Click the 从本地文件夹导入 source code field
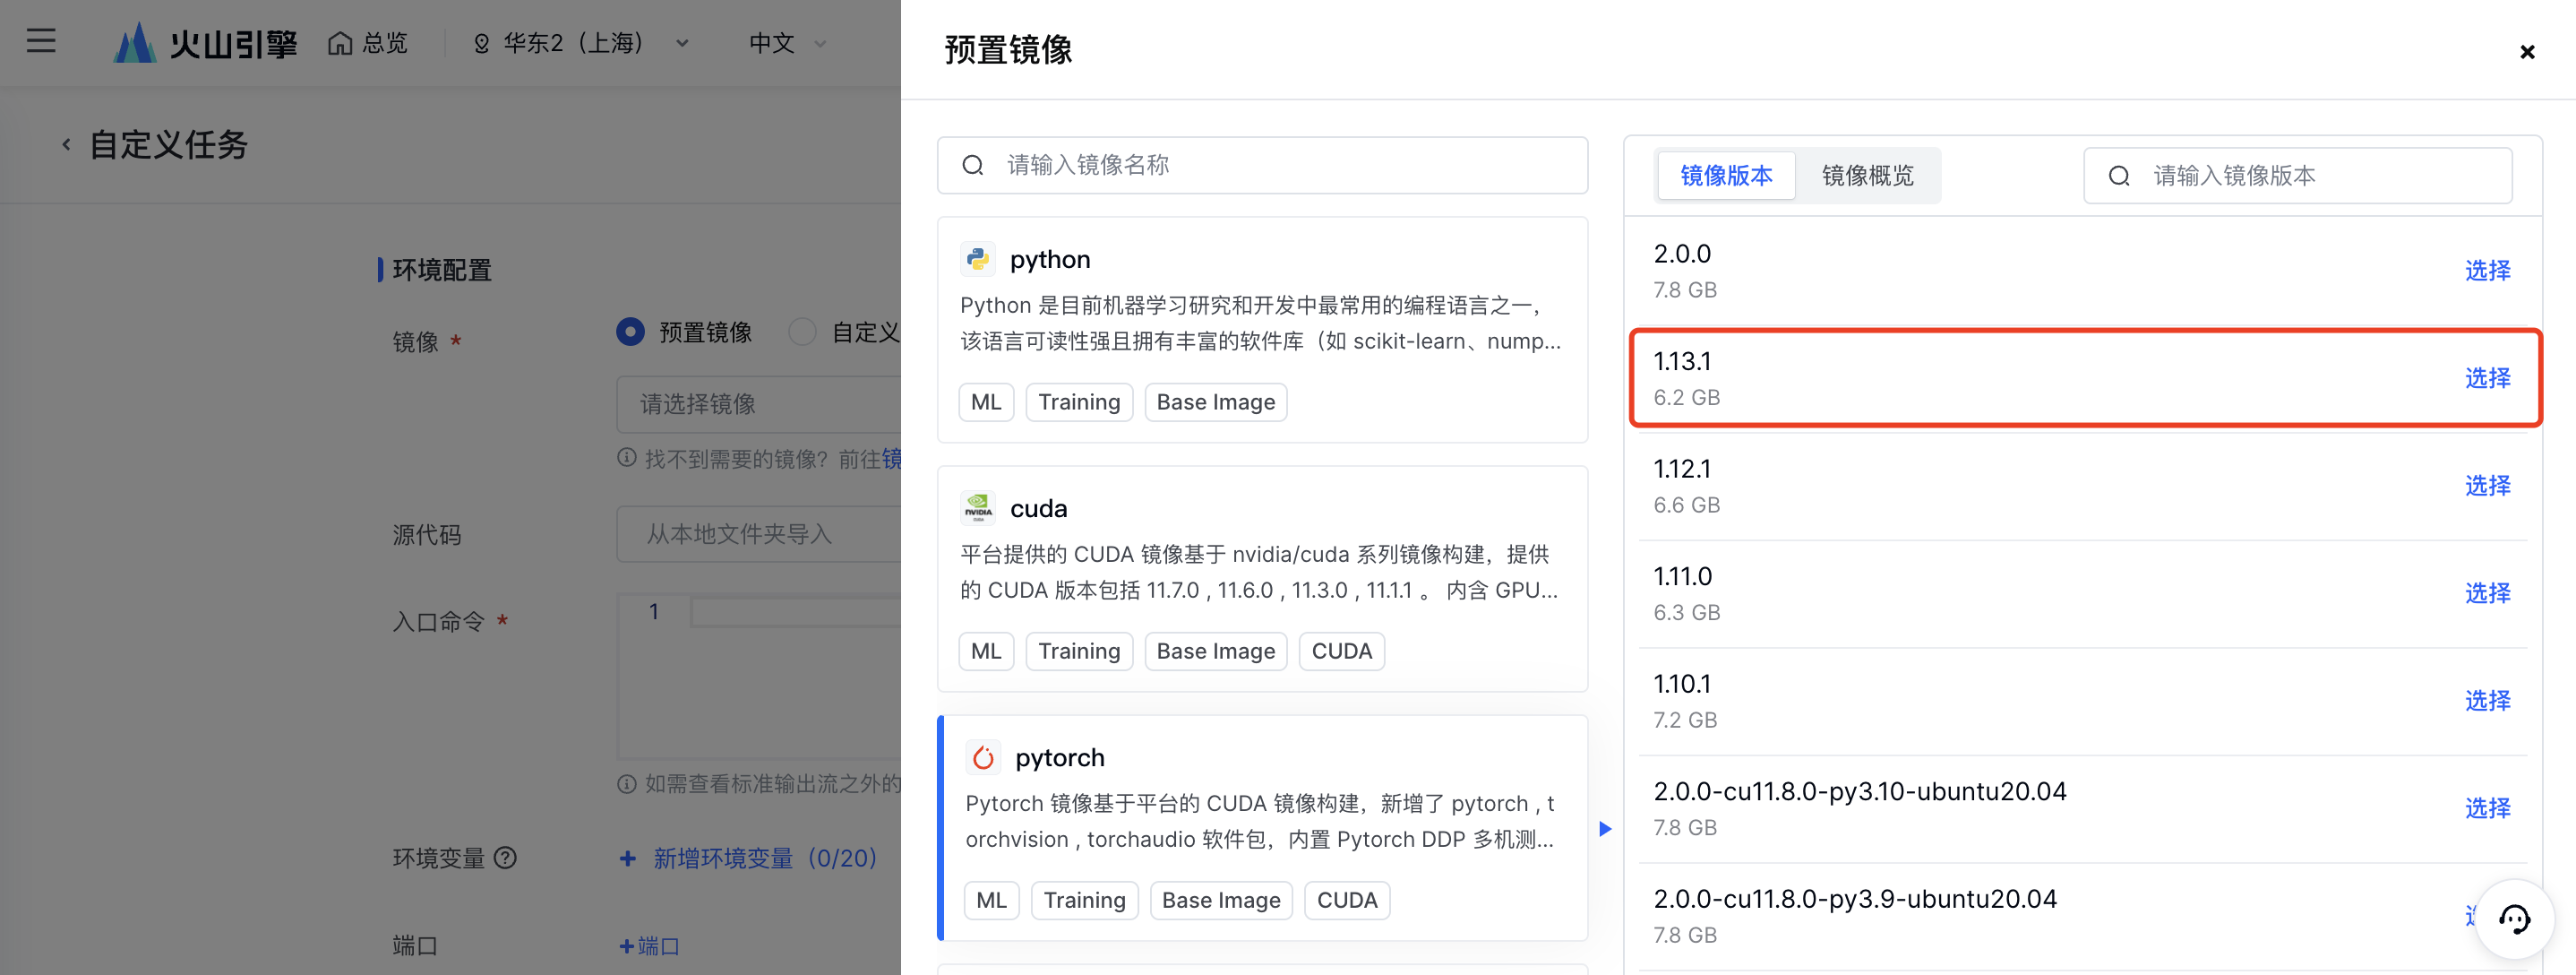 pos(759,534)
